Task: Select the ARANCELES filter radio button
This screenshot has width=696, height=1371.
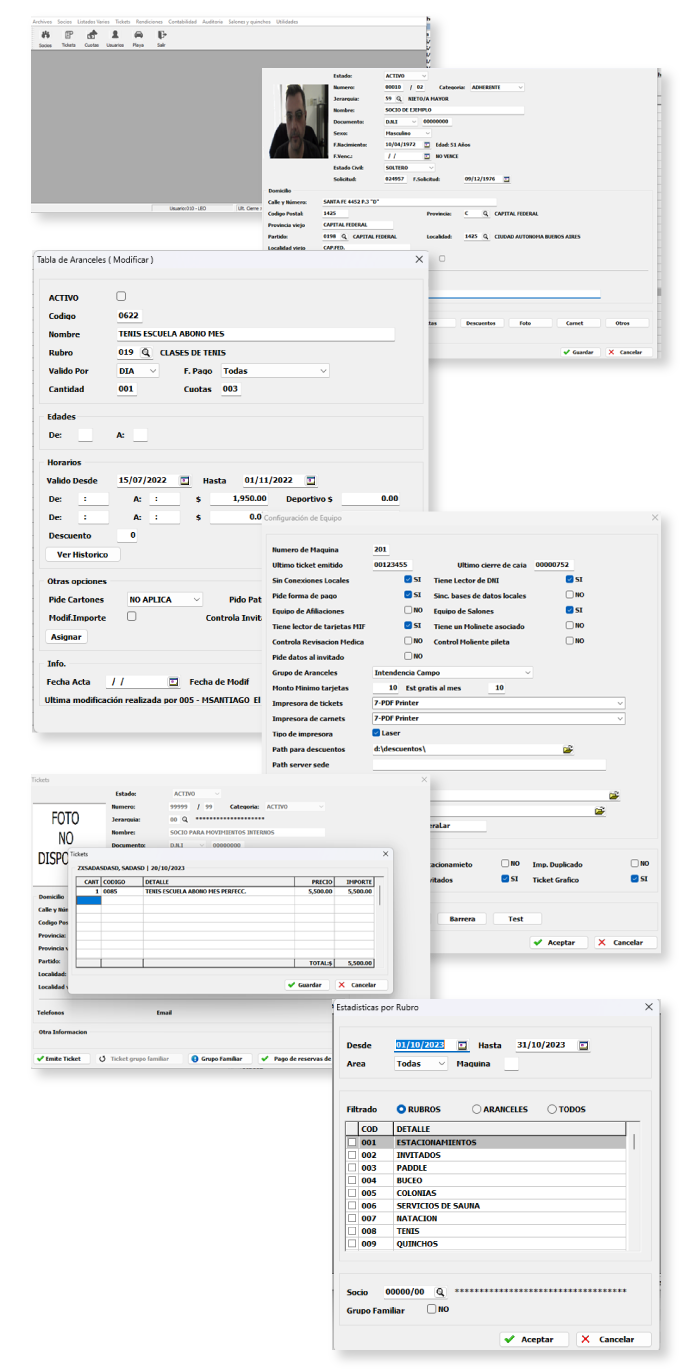Action: pyautogui.click(x=476, y=1109)
